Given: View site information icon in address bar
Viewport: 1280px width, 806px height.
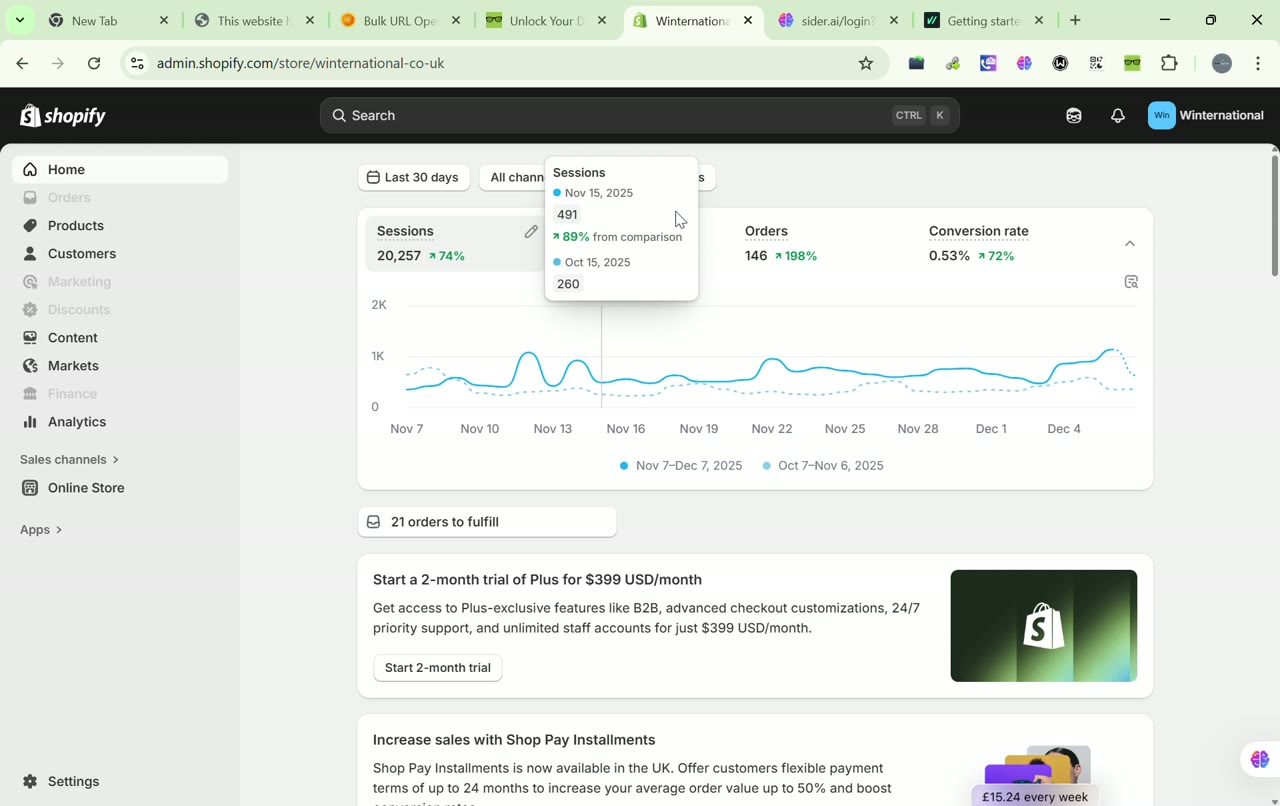Looking at the screenshot, I should (x=138, y=64).
